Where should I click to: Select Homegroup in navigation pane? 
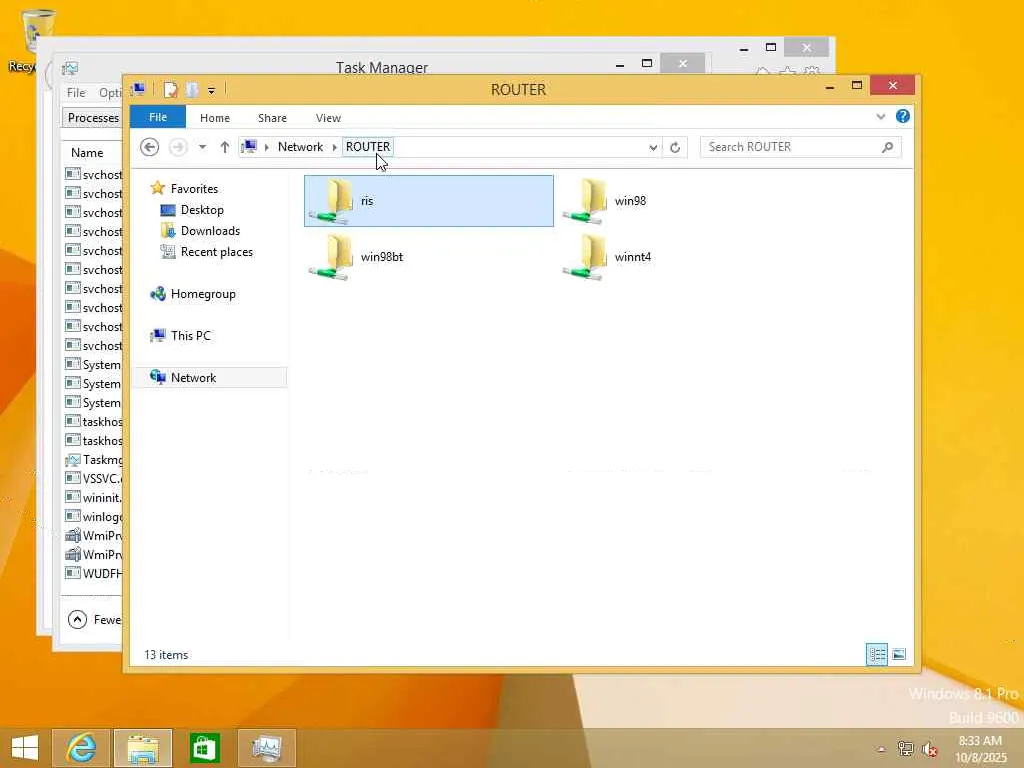coord(202,294)
